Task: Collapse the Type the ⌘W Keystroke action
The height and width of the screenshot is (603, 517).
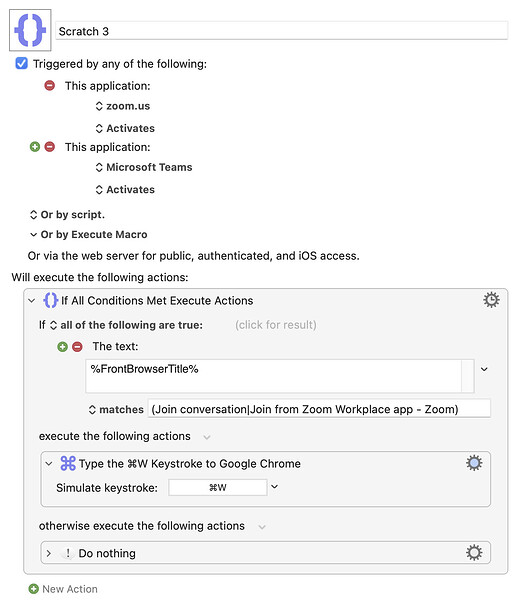Action: pyautogui.click(x=49, y=464)
